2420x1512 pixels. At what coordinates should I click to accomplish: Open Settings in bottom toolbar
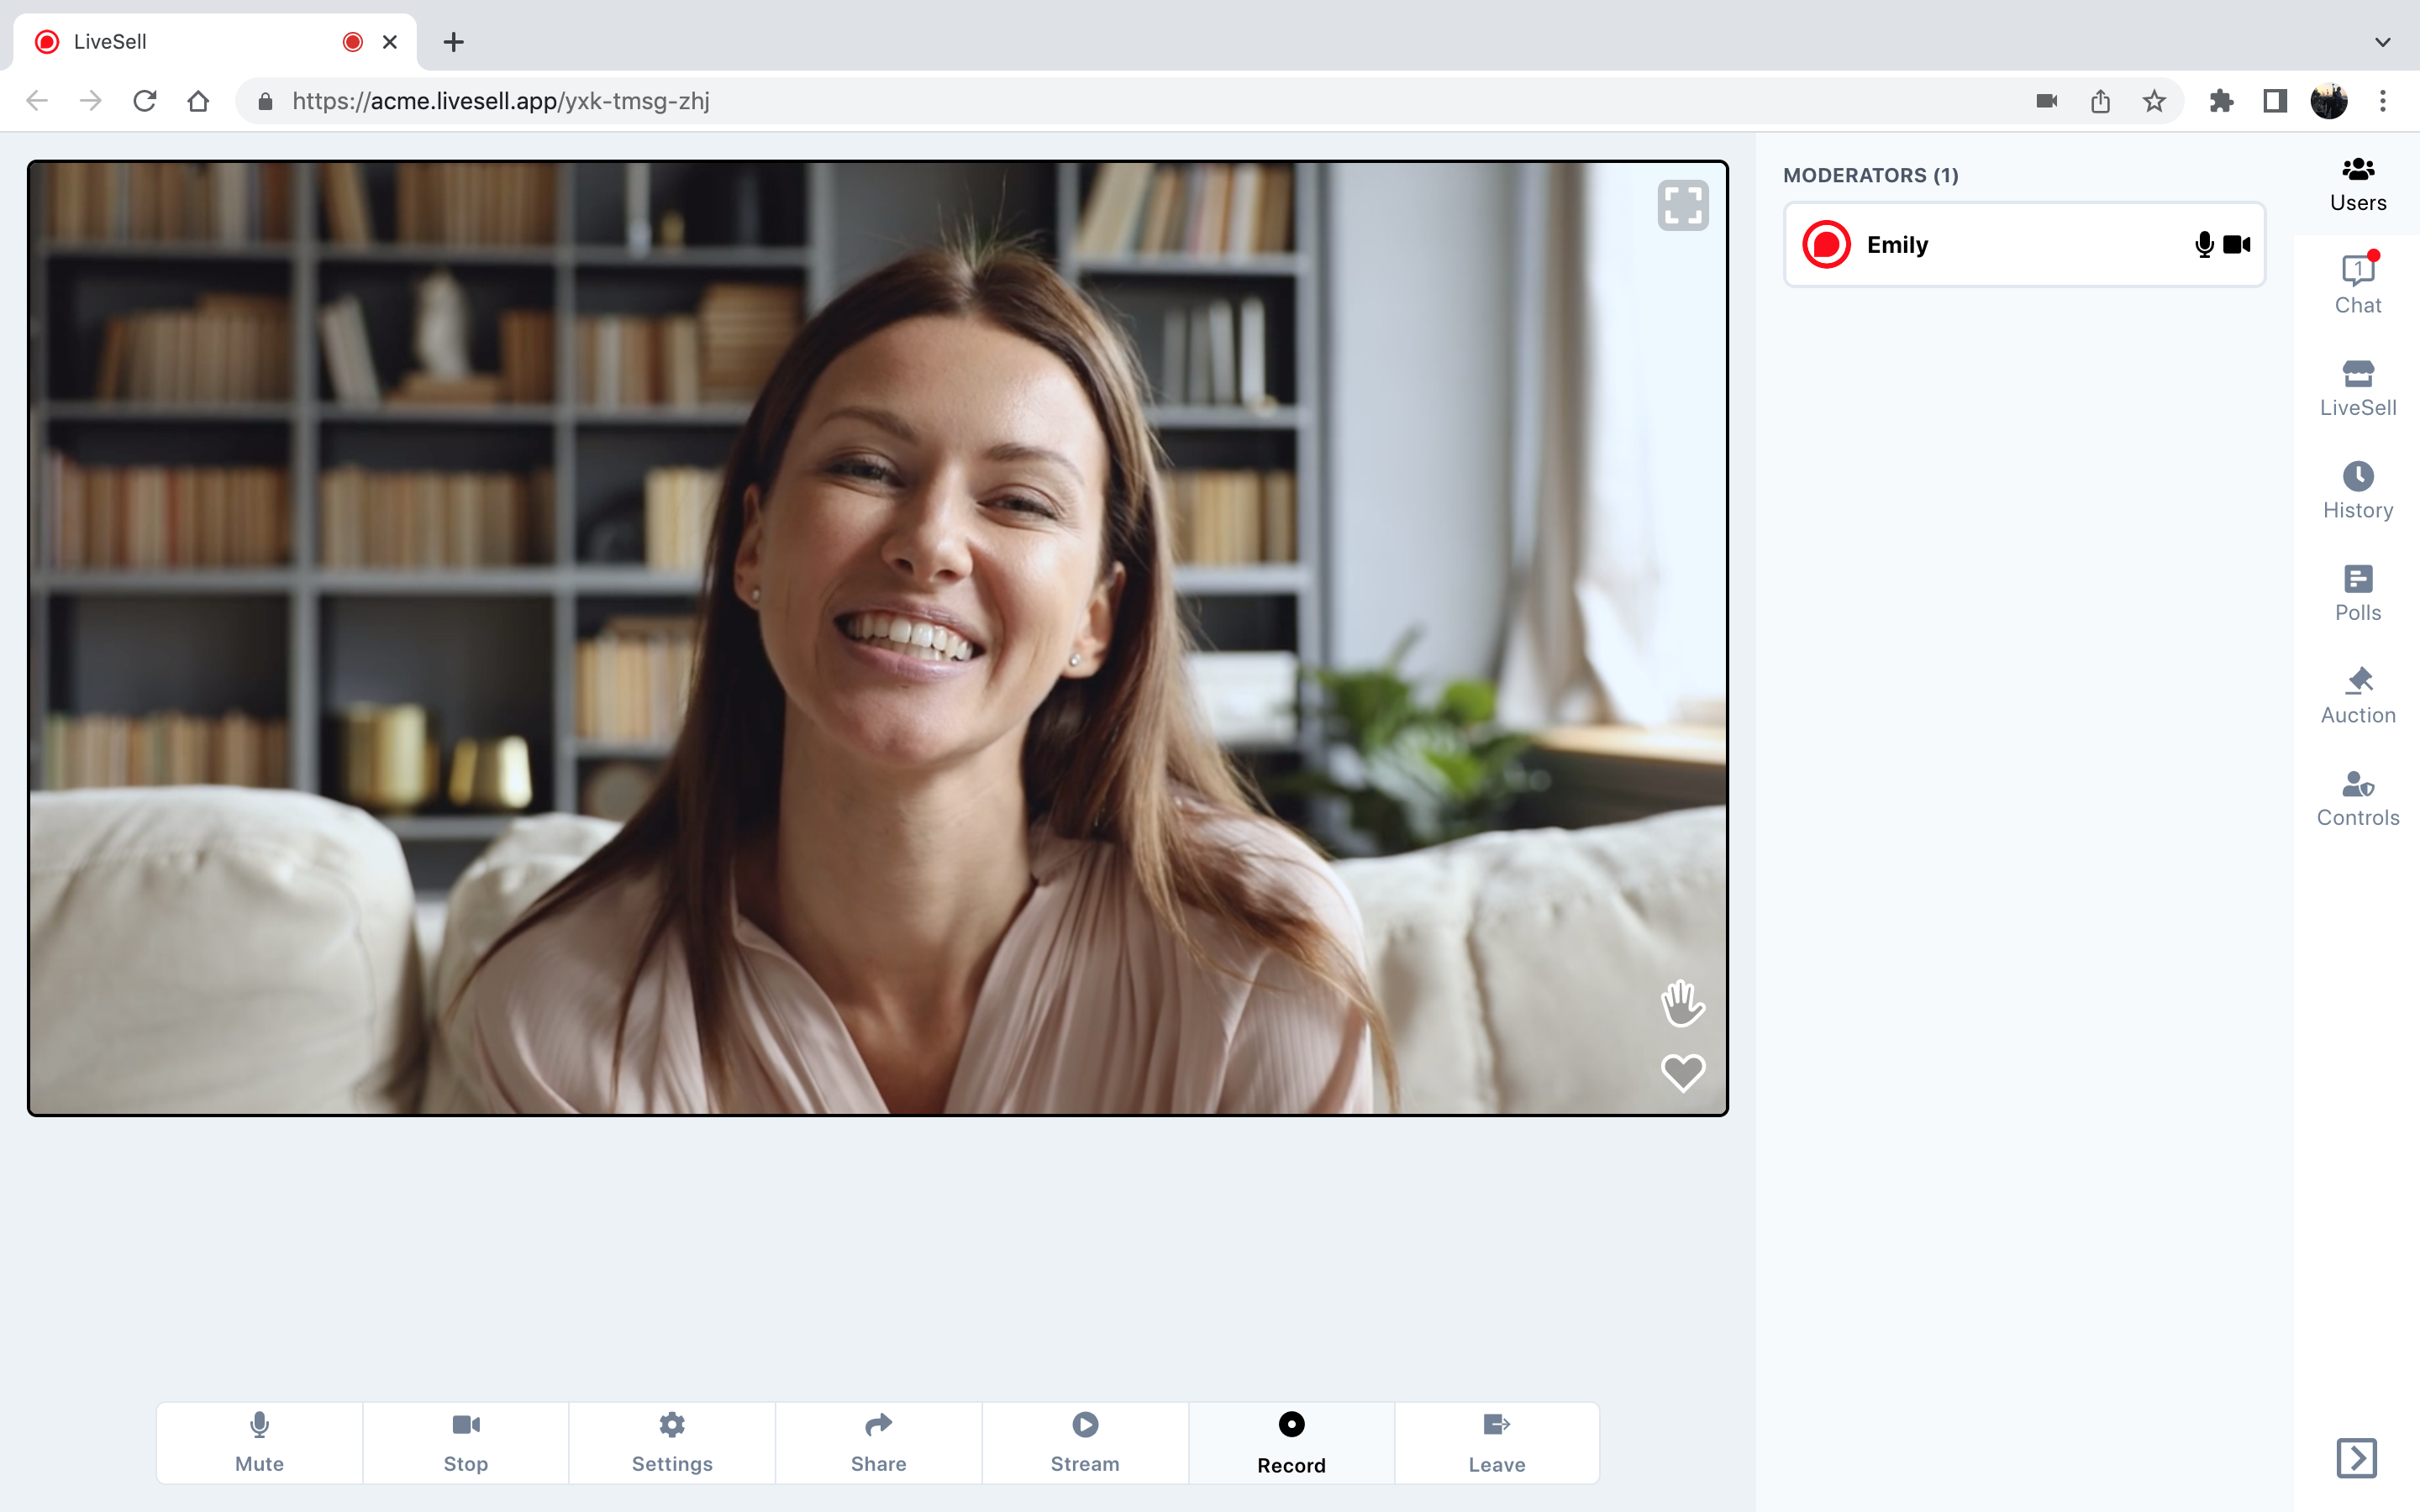point(672,1441)
